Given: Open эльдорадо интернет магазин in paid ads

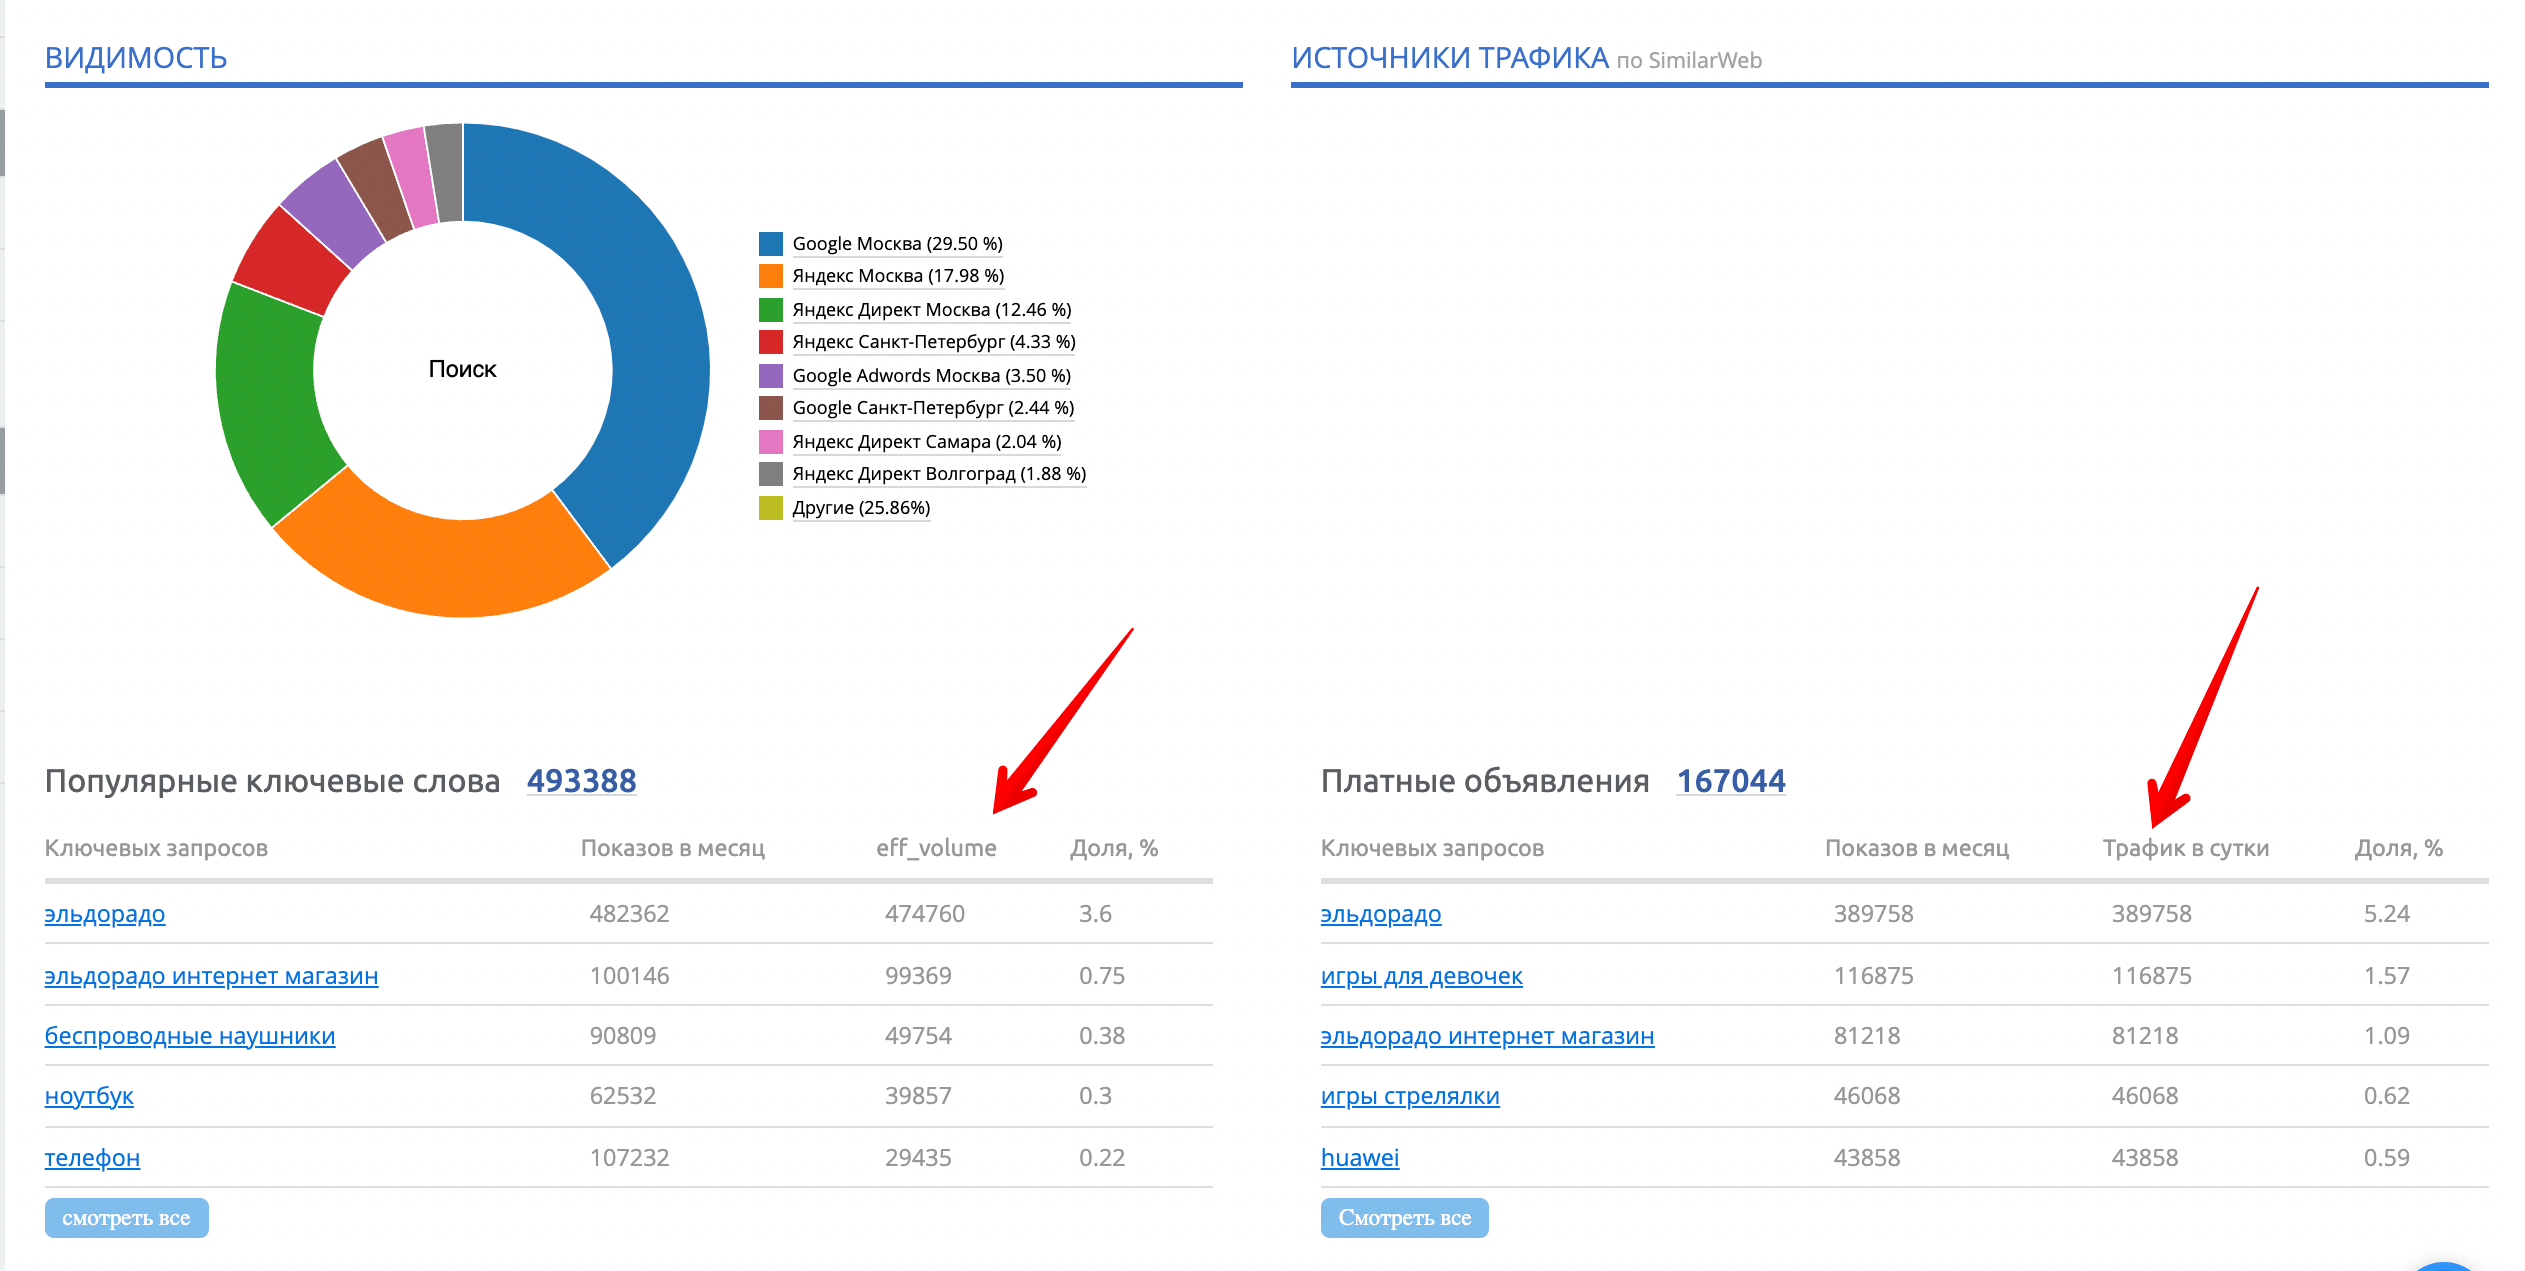Looking at the screenshot, I should coord(1487,1036).
